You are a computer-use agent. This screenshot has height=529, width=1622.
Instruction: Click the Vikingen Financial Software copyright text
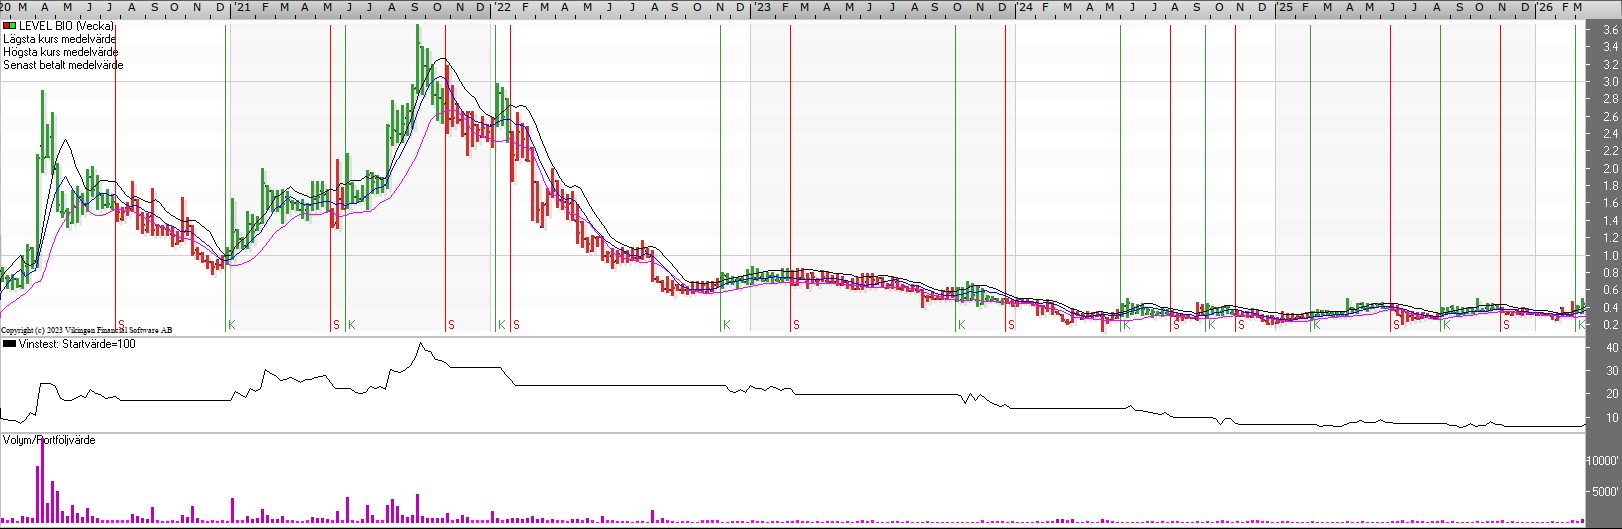pyautogui.click(x=86, y=330)
